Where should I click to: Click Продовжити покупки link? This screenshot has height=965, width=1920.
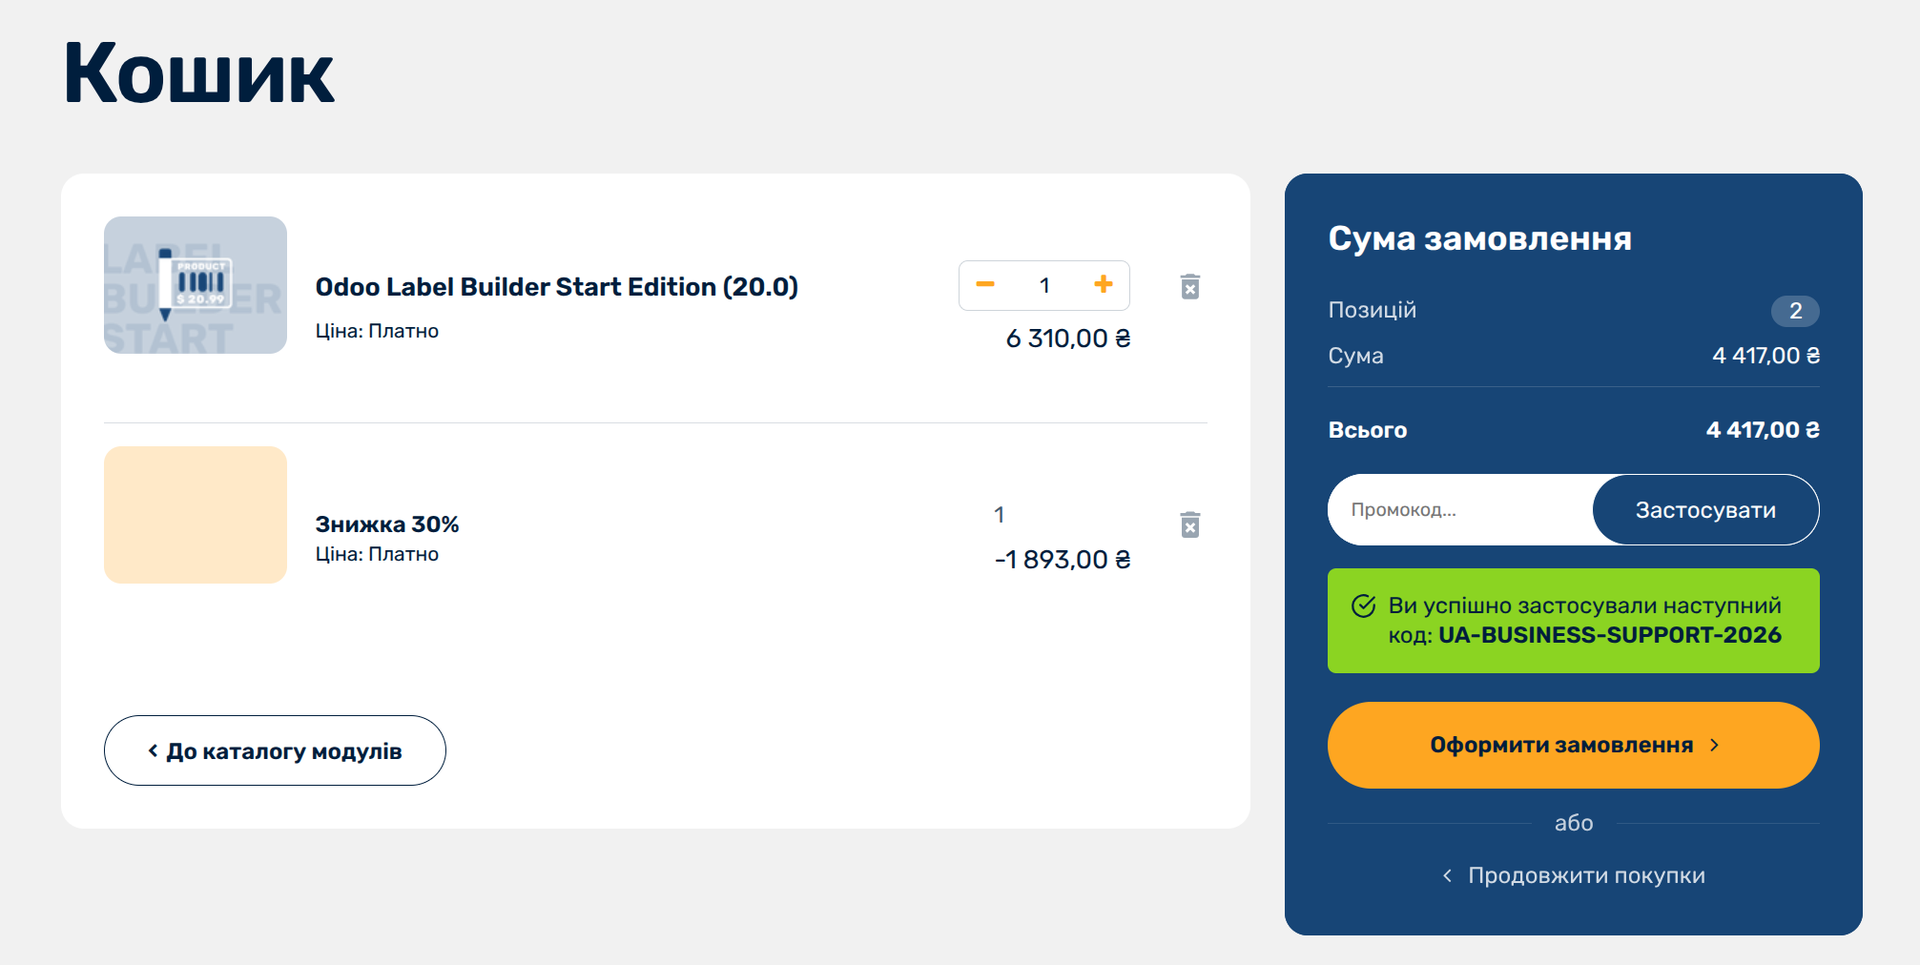[1573, 875]
